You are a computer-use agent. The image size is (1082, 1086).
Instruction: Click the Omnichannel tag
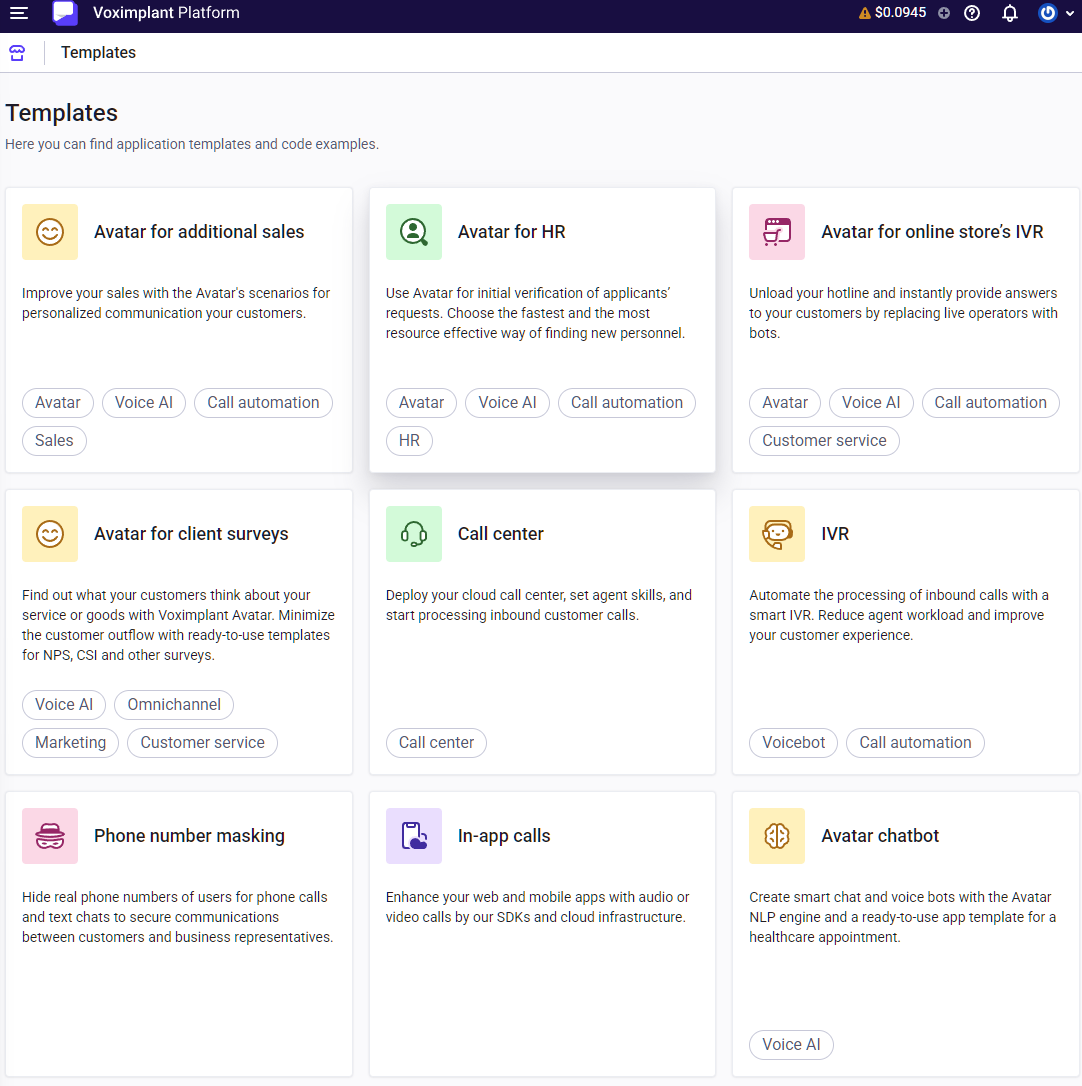click(x=174, y=704)
